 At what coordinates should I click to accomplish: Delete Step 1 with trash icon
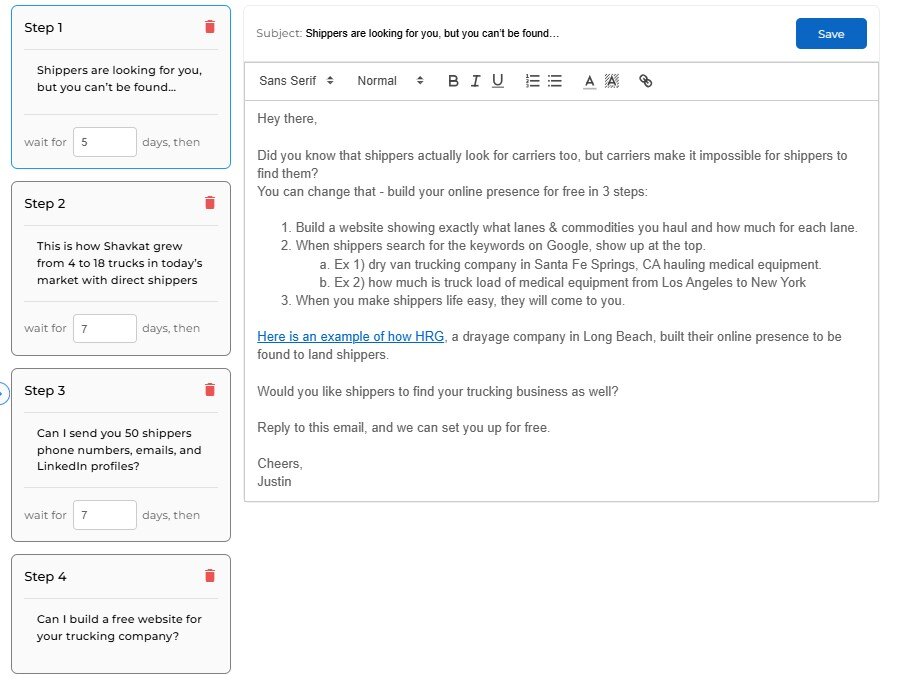pos(209,27)
